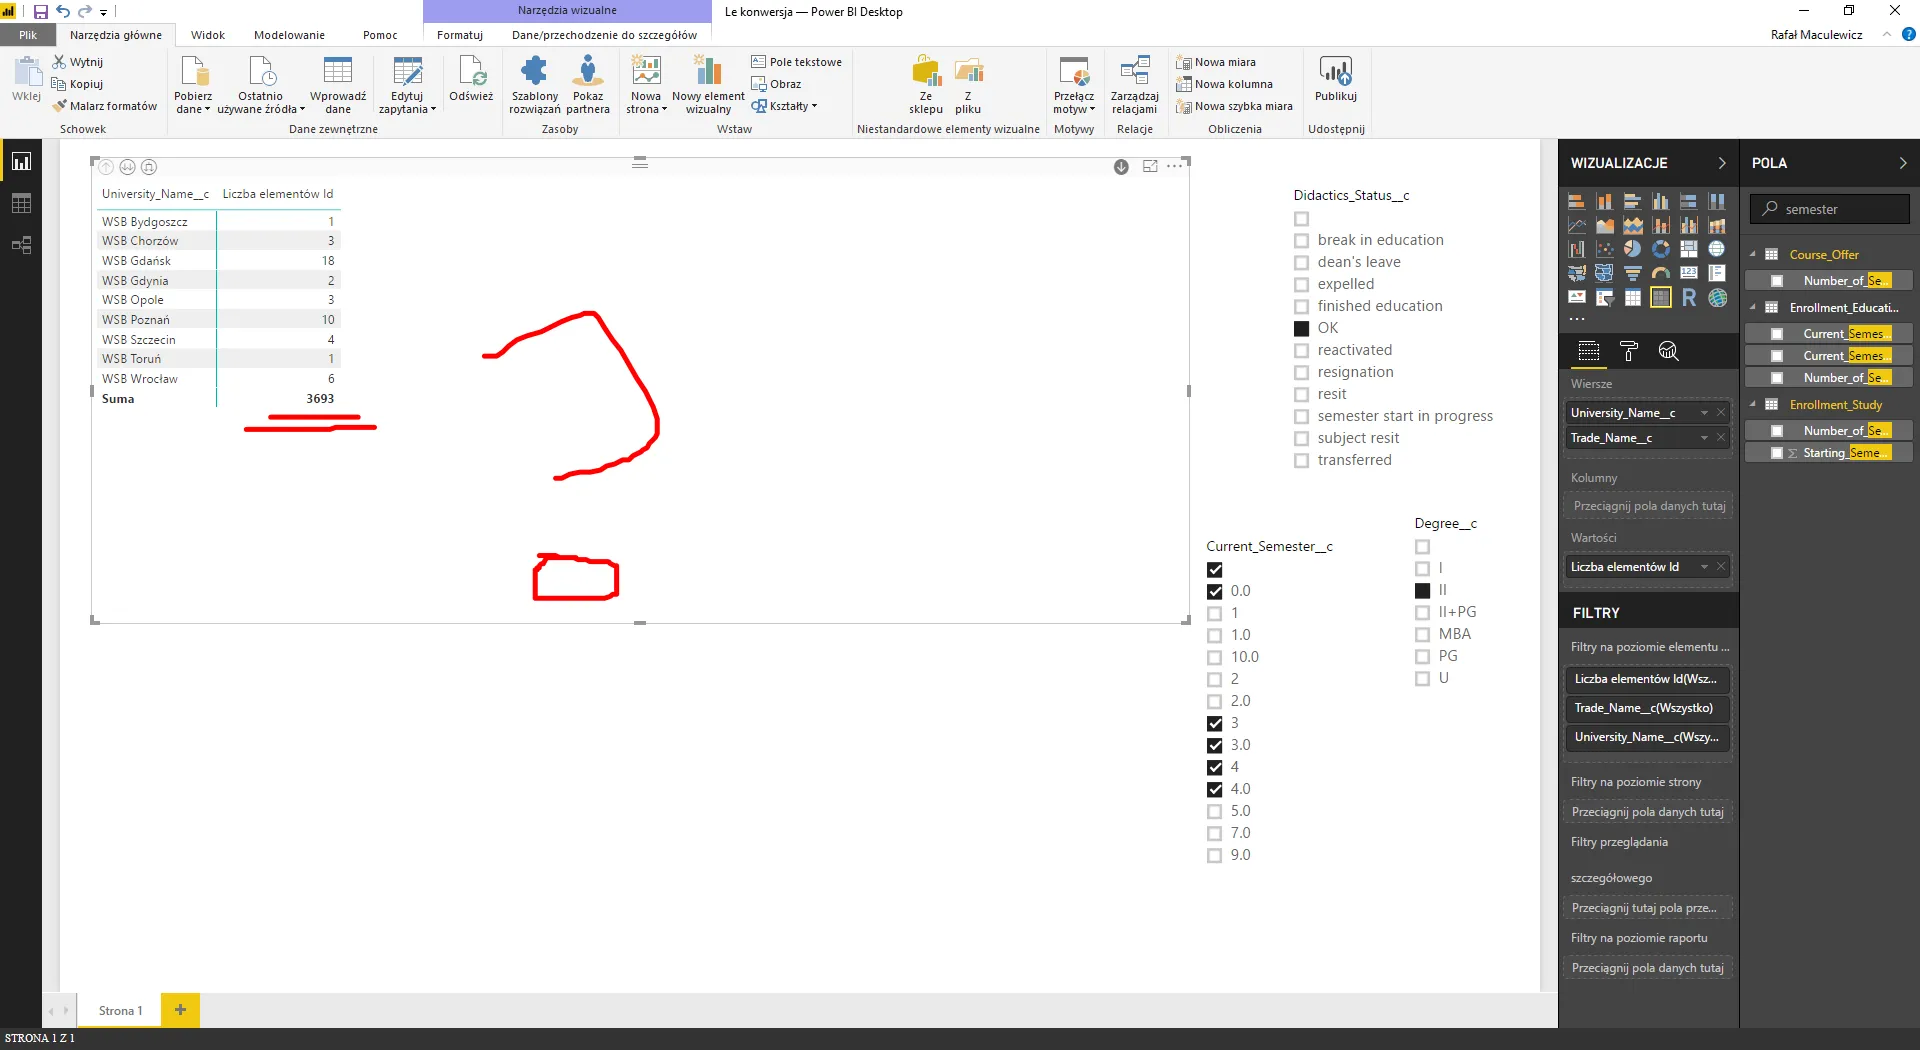Insert a Pole tekstowe text box
This screenshot has height=1050, width=1920.
coord(797,62)
